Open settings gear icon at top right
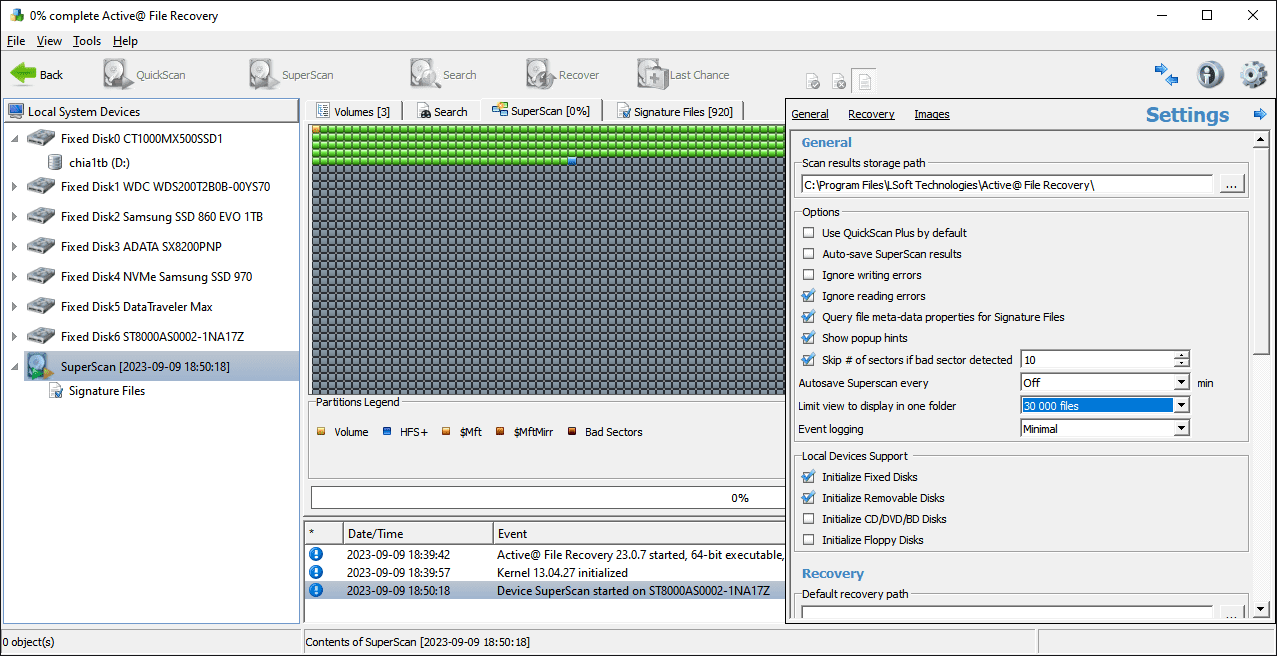 (x=1253, y=75)
